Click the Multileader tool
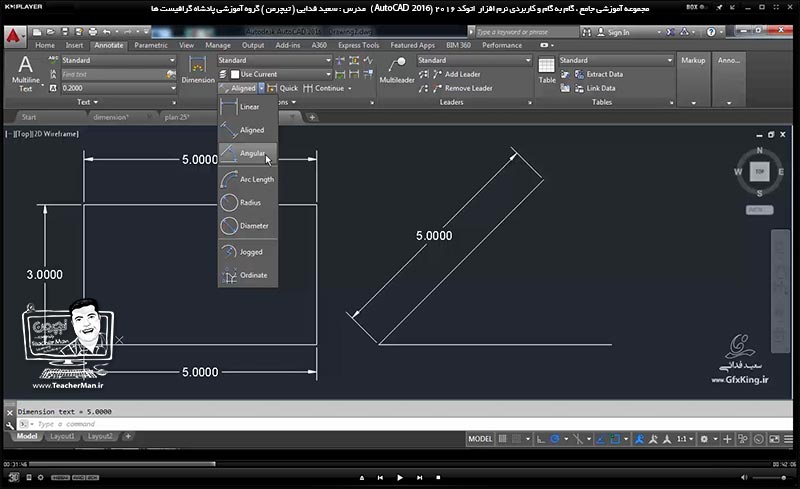Screen dimensions: 800x489 click(x=397, y=70)
